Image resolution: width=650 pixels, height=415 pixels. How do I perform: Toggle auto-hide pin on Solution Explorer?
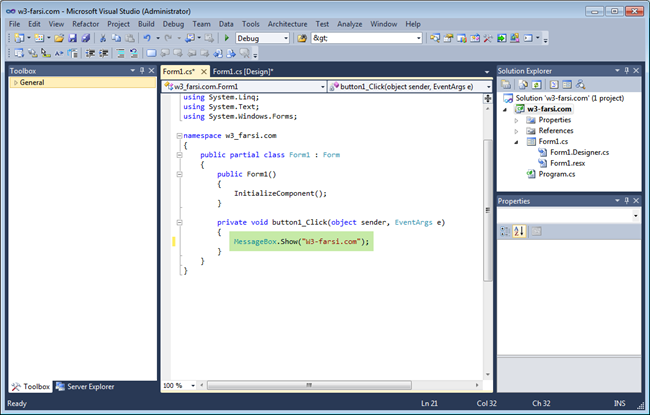(x=626, y=70)
